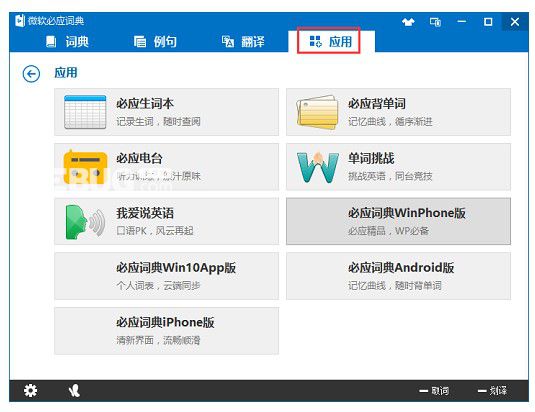Open 我爱说英语 via its title text

pos(145,213)
